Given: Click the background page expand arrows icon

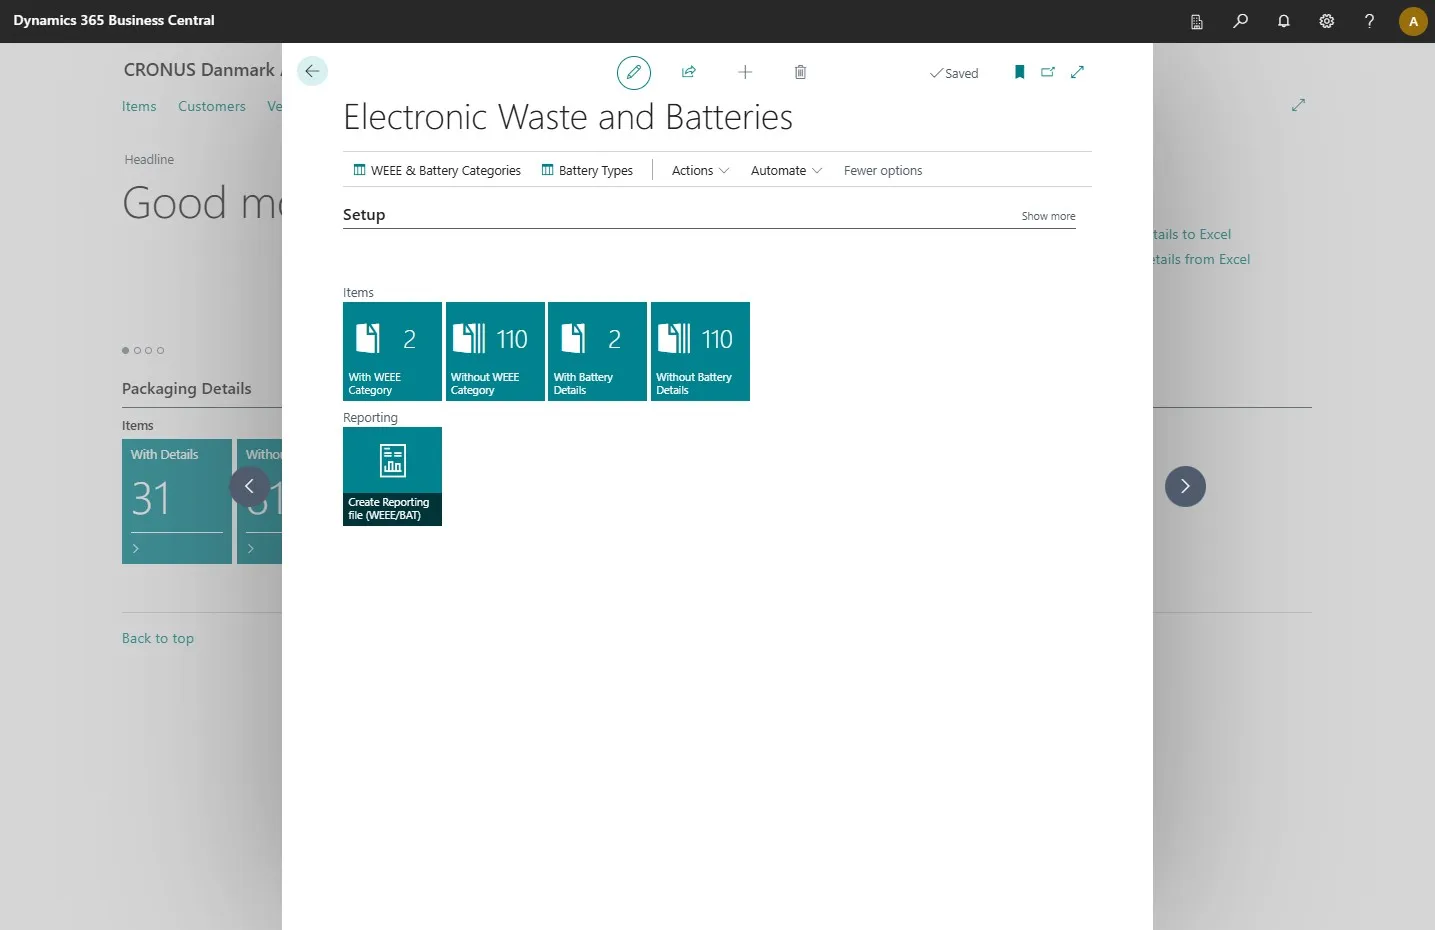Looking at the screenshot, I should pos(1298,105).
